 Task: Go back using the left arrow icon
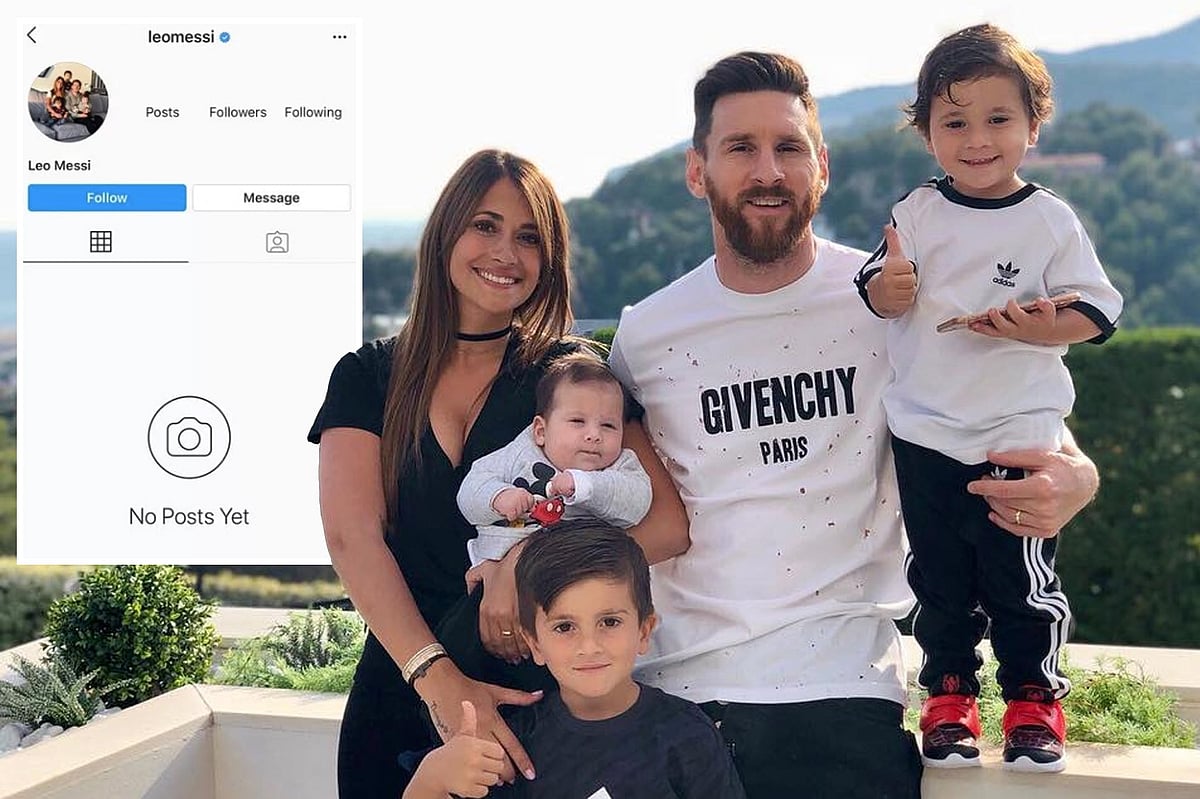31,35
